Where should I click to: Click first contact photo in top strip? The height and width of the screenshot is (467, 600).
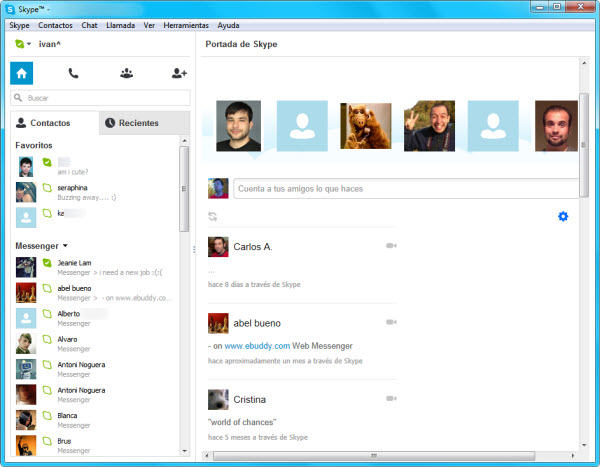238,126
